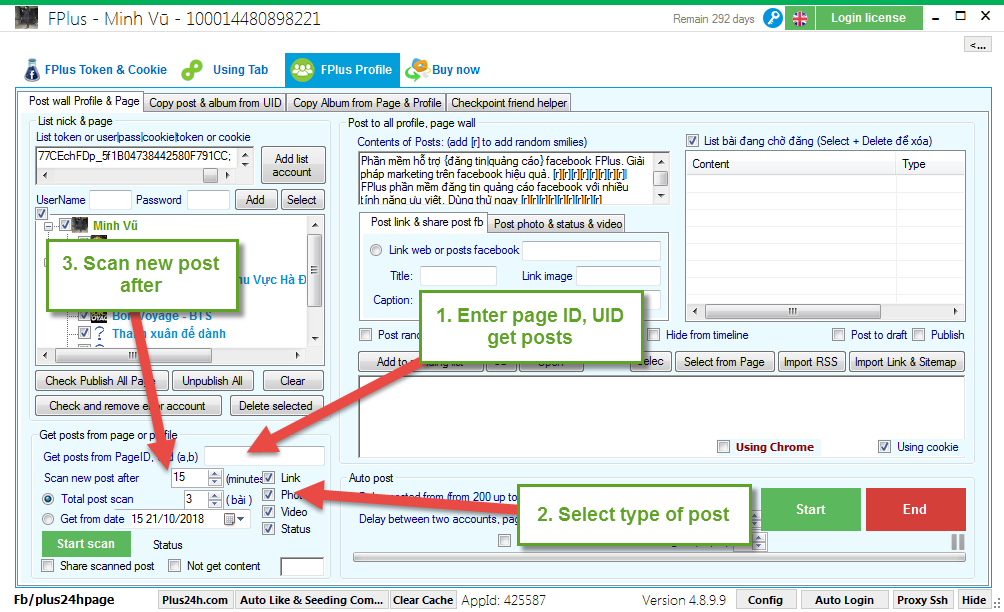Click the down arrow of the account tree scrollbar
Image resolution: width=1004 pixels, height=612 pixels.
coord(315,338)
